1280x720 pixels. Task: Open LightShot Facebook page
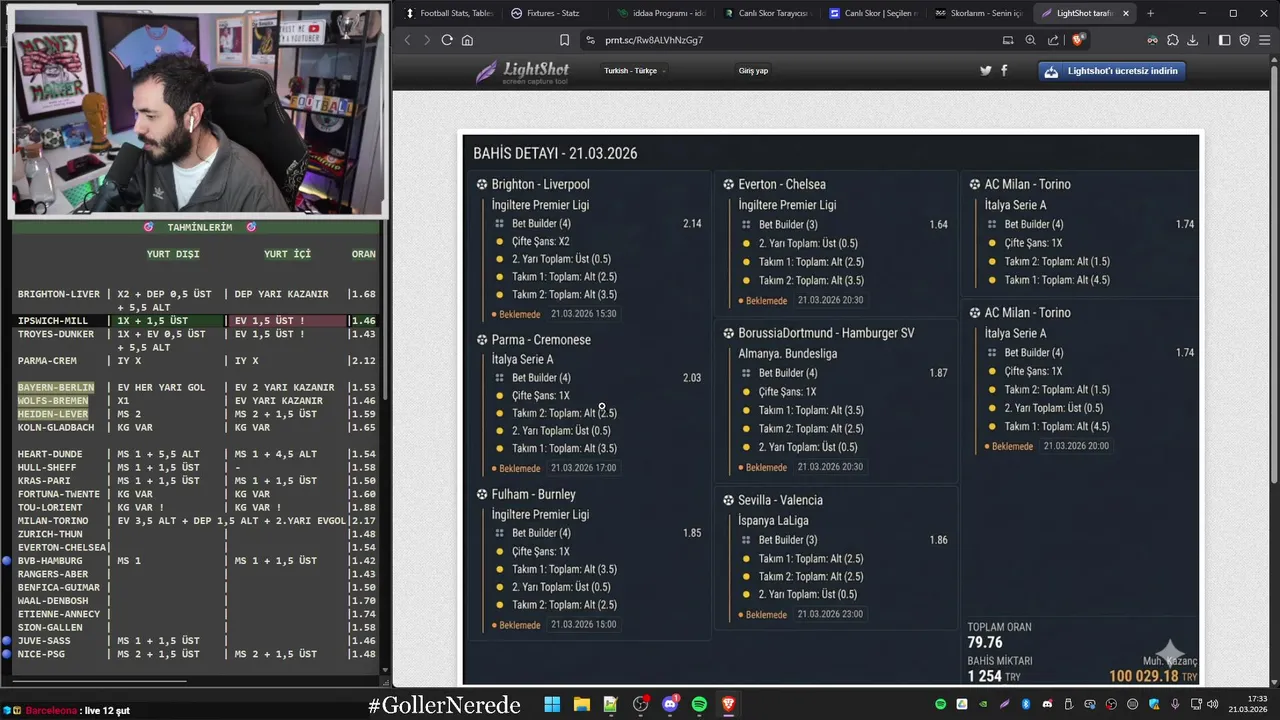coord(1004,71)
